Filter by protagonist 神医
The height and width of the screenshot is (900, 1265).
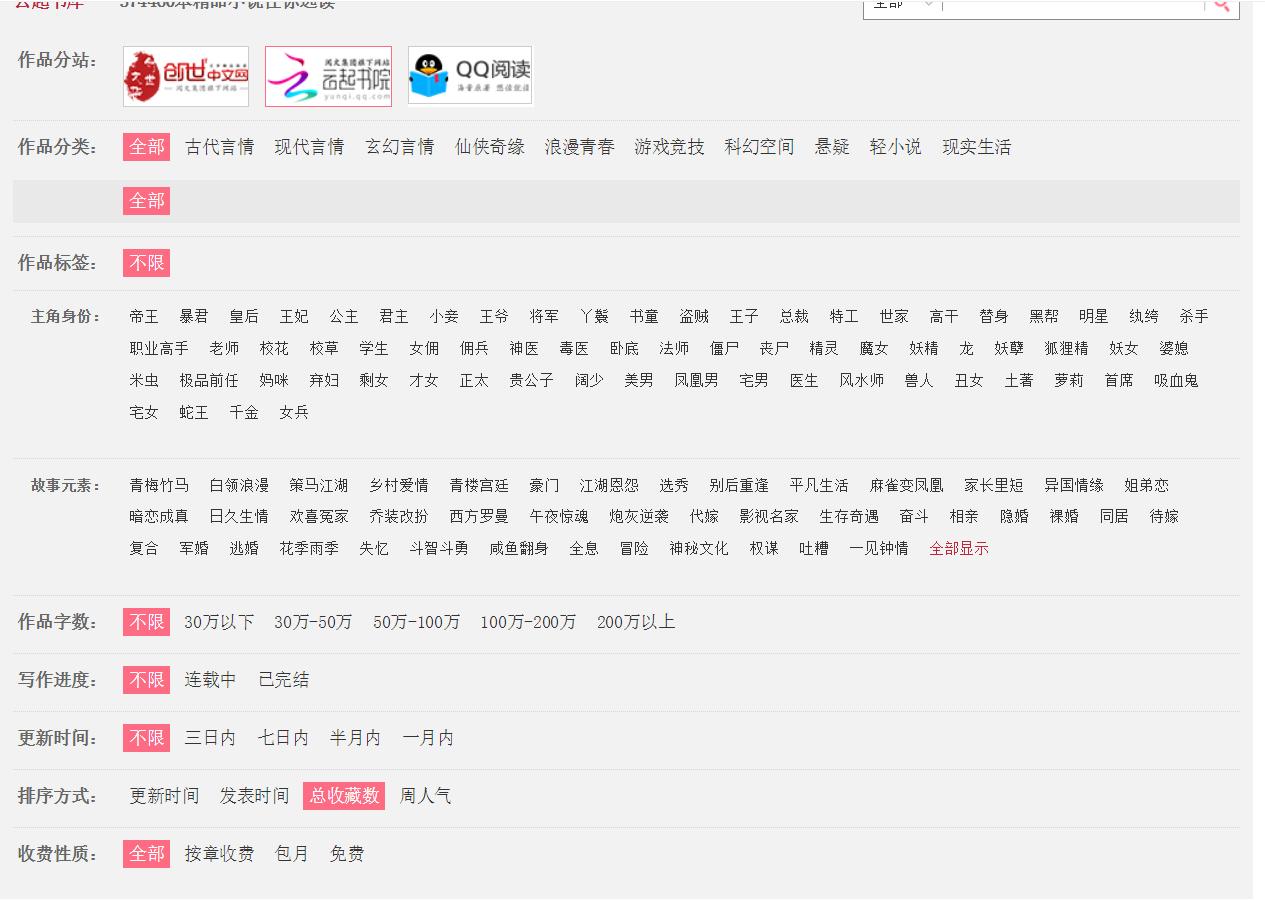pos(524,348)
